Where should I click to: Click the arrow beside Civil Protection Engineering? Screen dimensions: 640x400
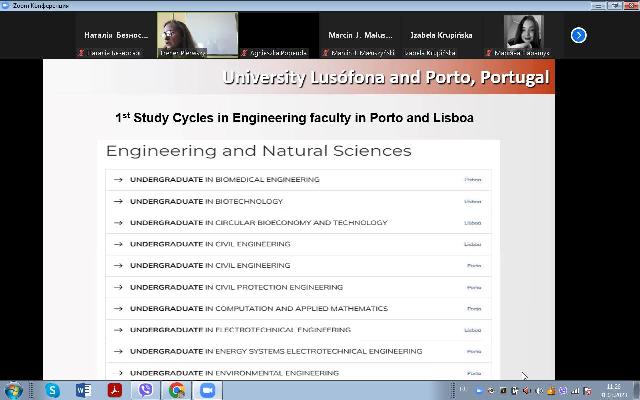118,287
